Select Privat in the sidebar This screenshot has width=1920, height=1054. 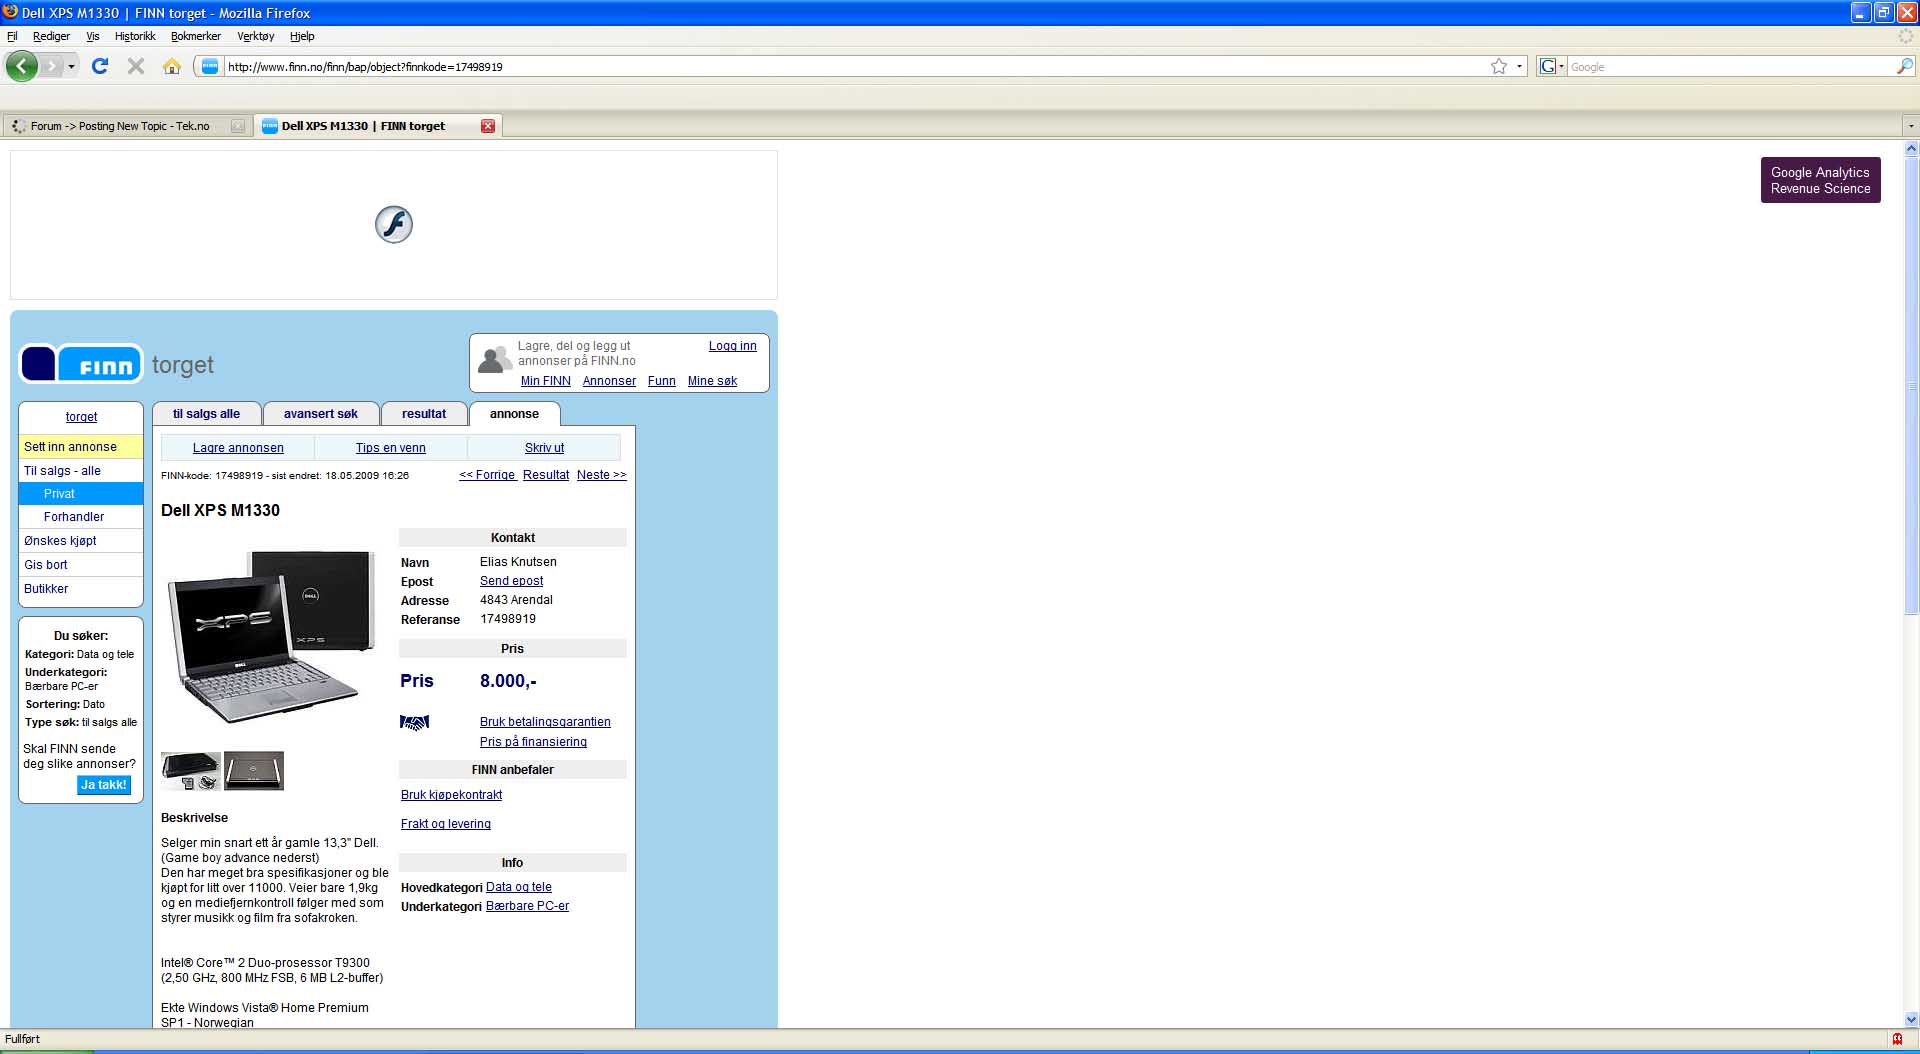point(81,494)
